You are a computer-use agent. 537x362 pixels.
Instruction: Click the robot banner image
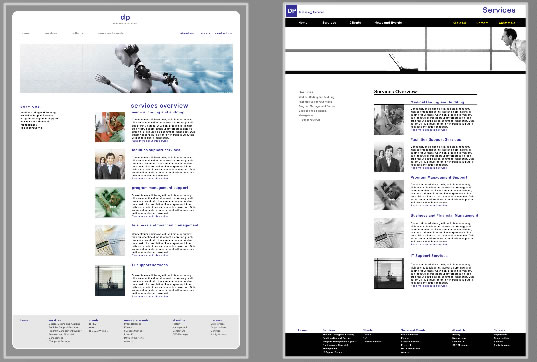coord(126,68)
